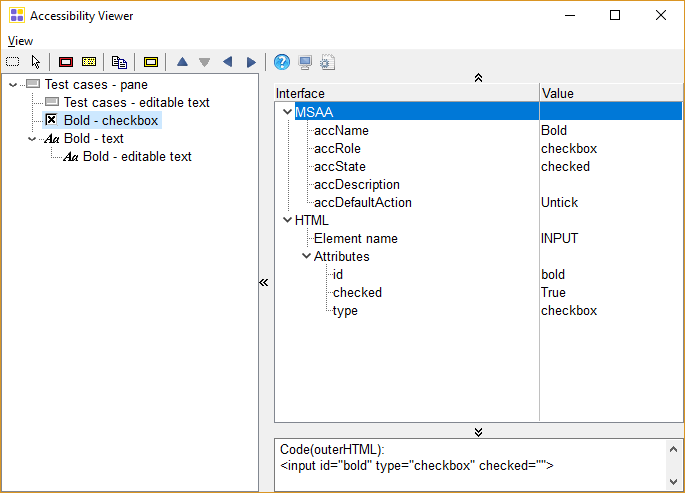Collapse the Test cases - pane node
The height and width of the screenshot is (493, 685).
point(13,85)
